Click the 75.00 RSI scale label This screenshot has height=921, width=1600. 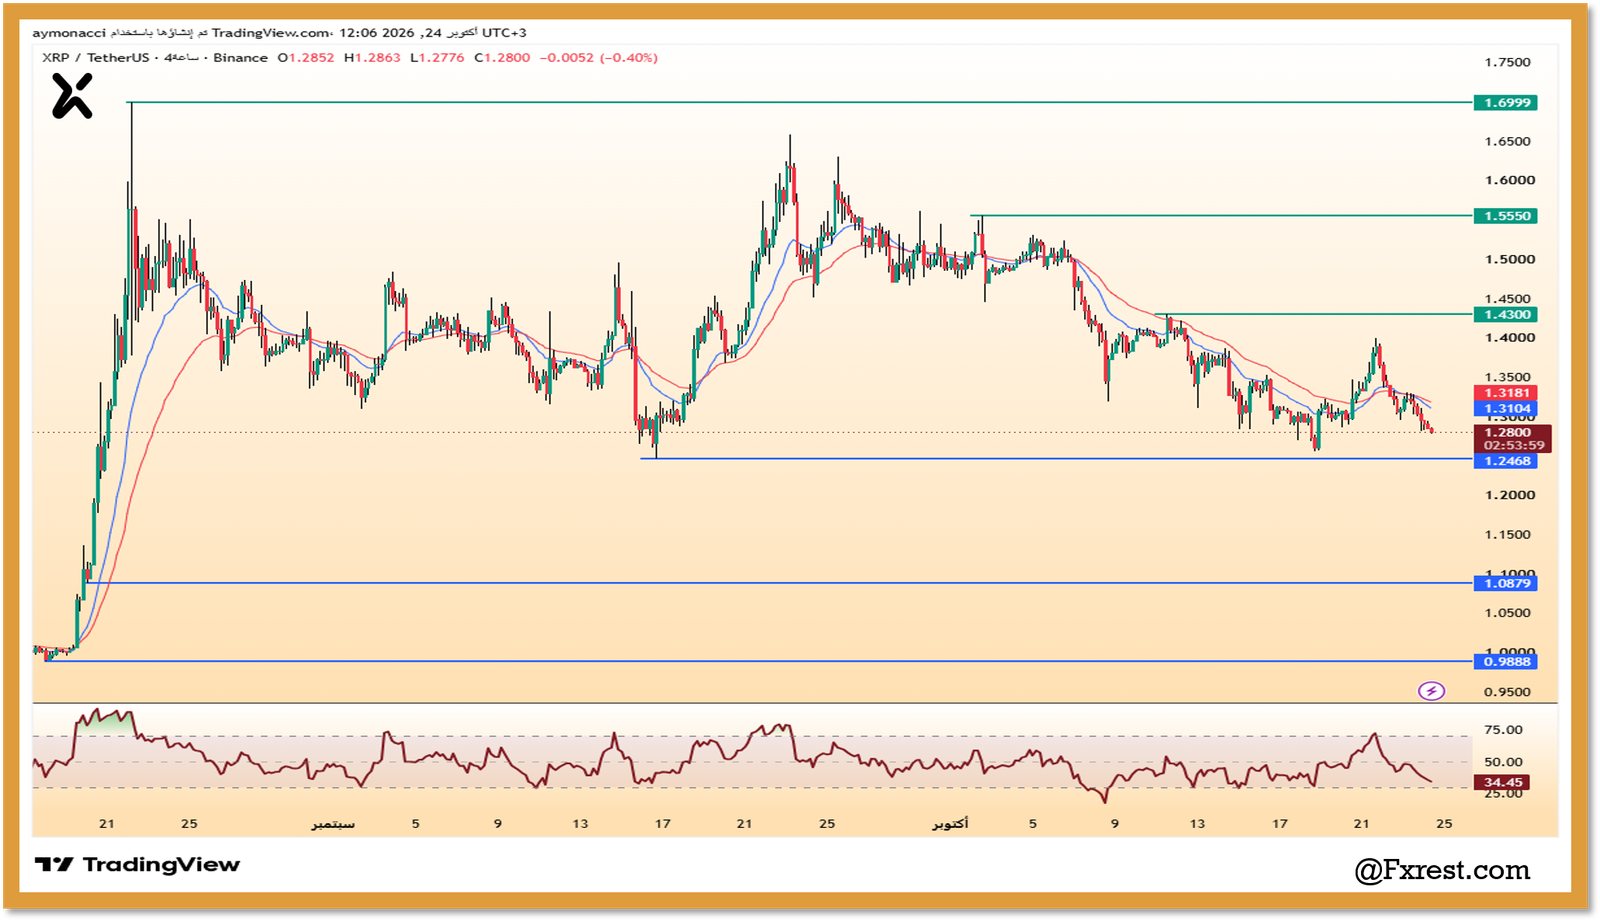(x=1503, y=730)
